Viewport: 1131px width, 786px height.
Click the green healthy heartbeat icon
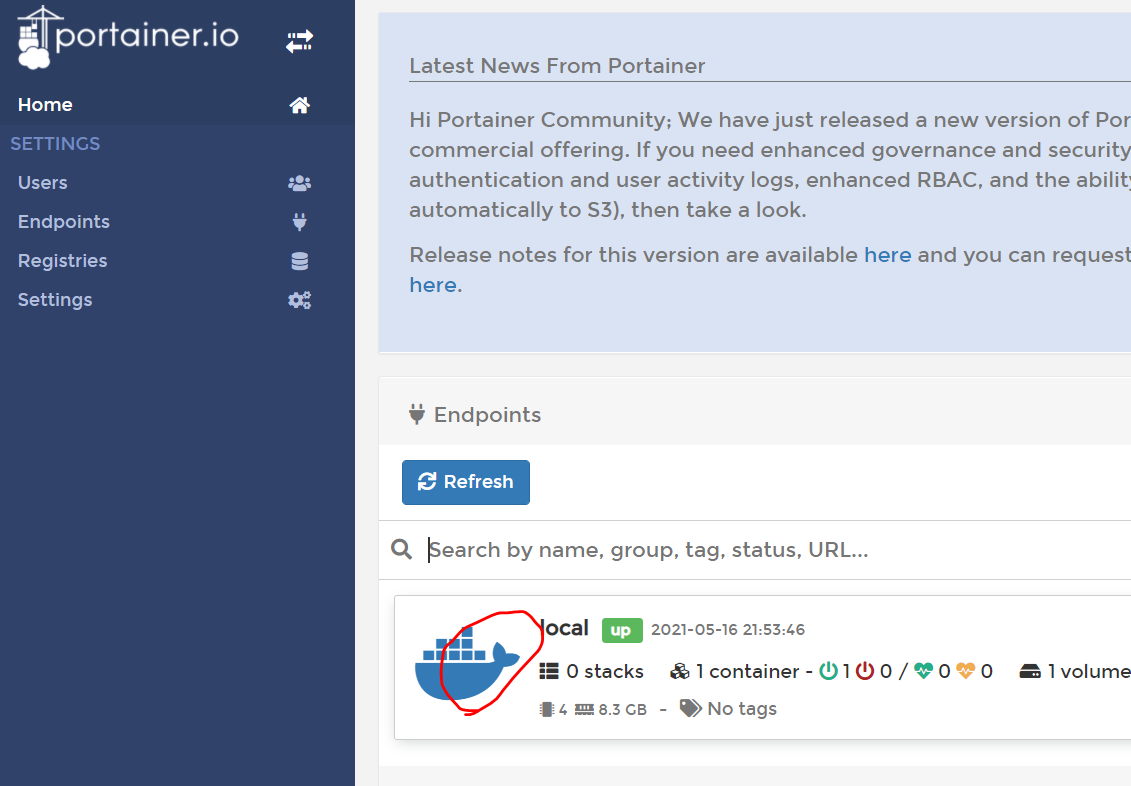[923, 671]
